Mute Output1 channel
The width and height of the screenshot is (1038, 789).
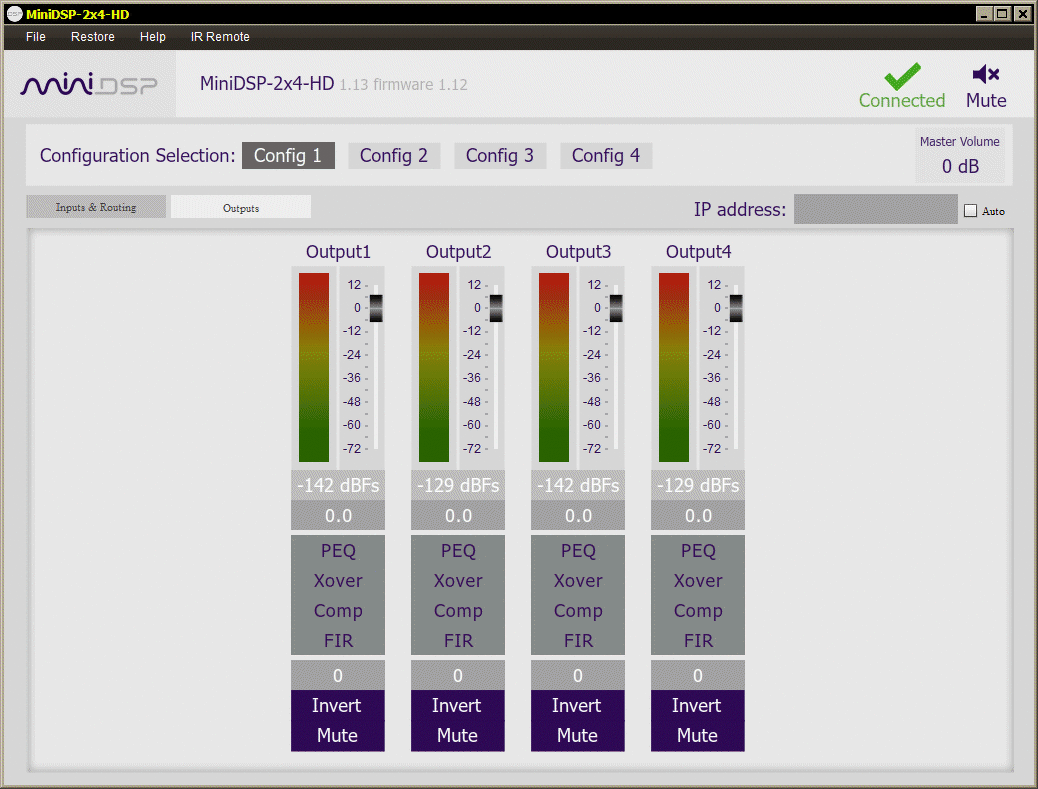coord(338,736)
